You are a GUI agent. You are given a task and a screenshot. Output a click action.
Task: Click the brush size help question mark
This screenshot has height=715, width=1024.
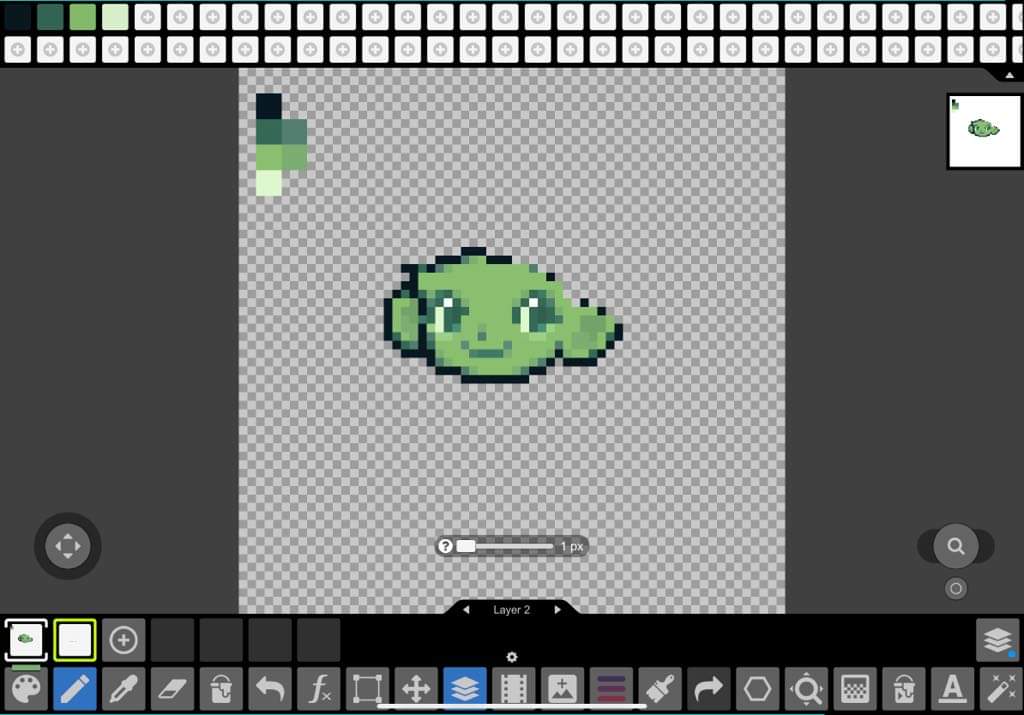445,546
